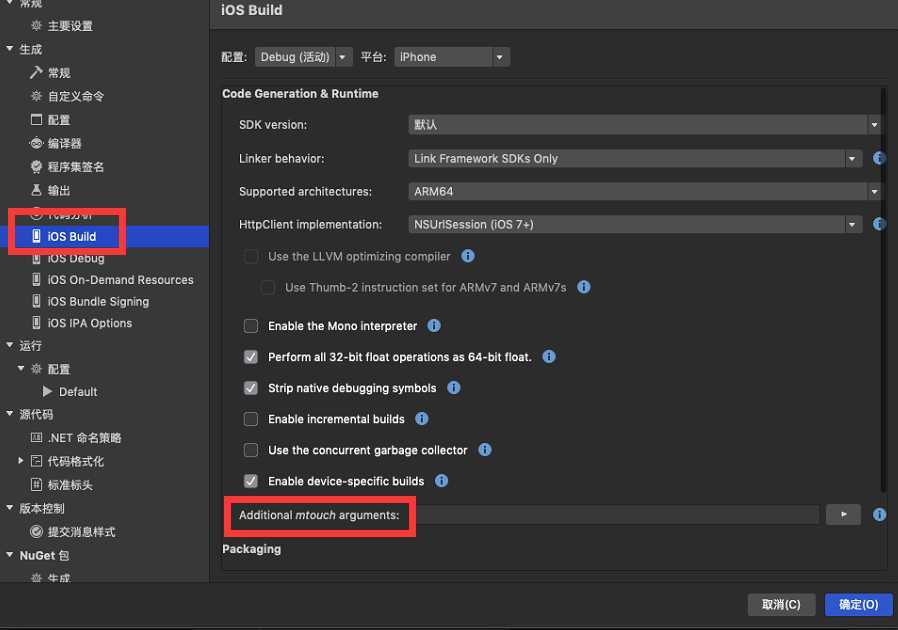This screenshot has height=630, width=898.
Task: Show info for Thumb-2 instruction set
Action: (584, 287)
